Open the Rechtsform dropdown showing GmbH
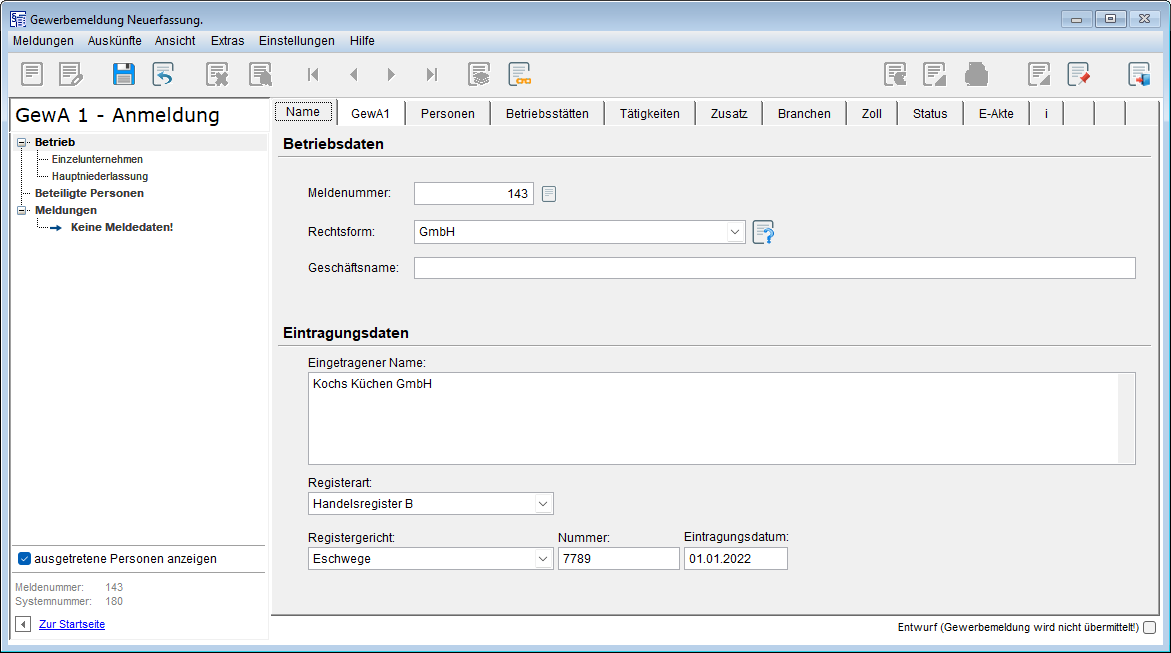This screenshot has height=653, width=1171. pos(736,232)
